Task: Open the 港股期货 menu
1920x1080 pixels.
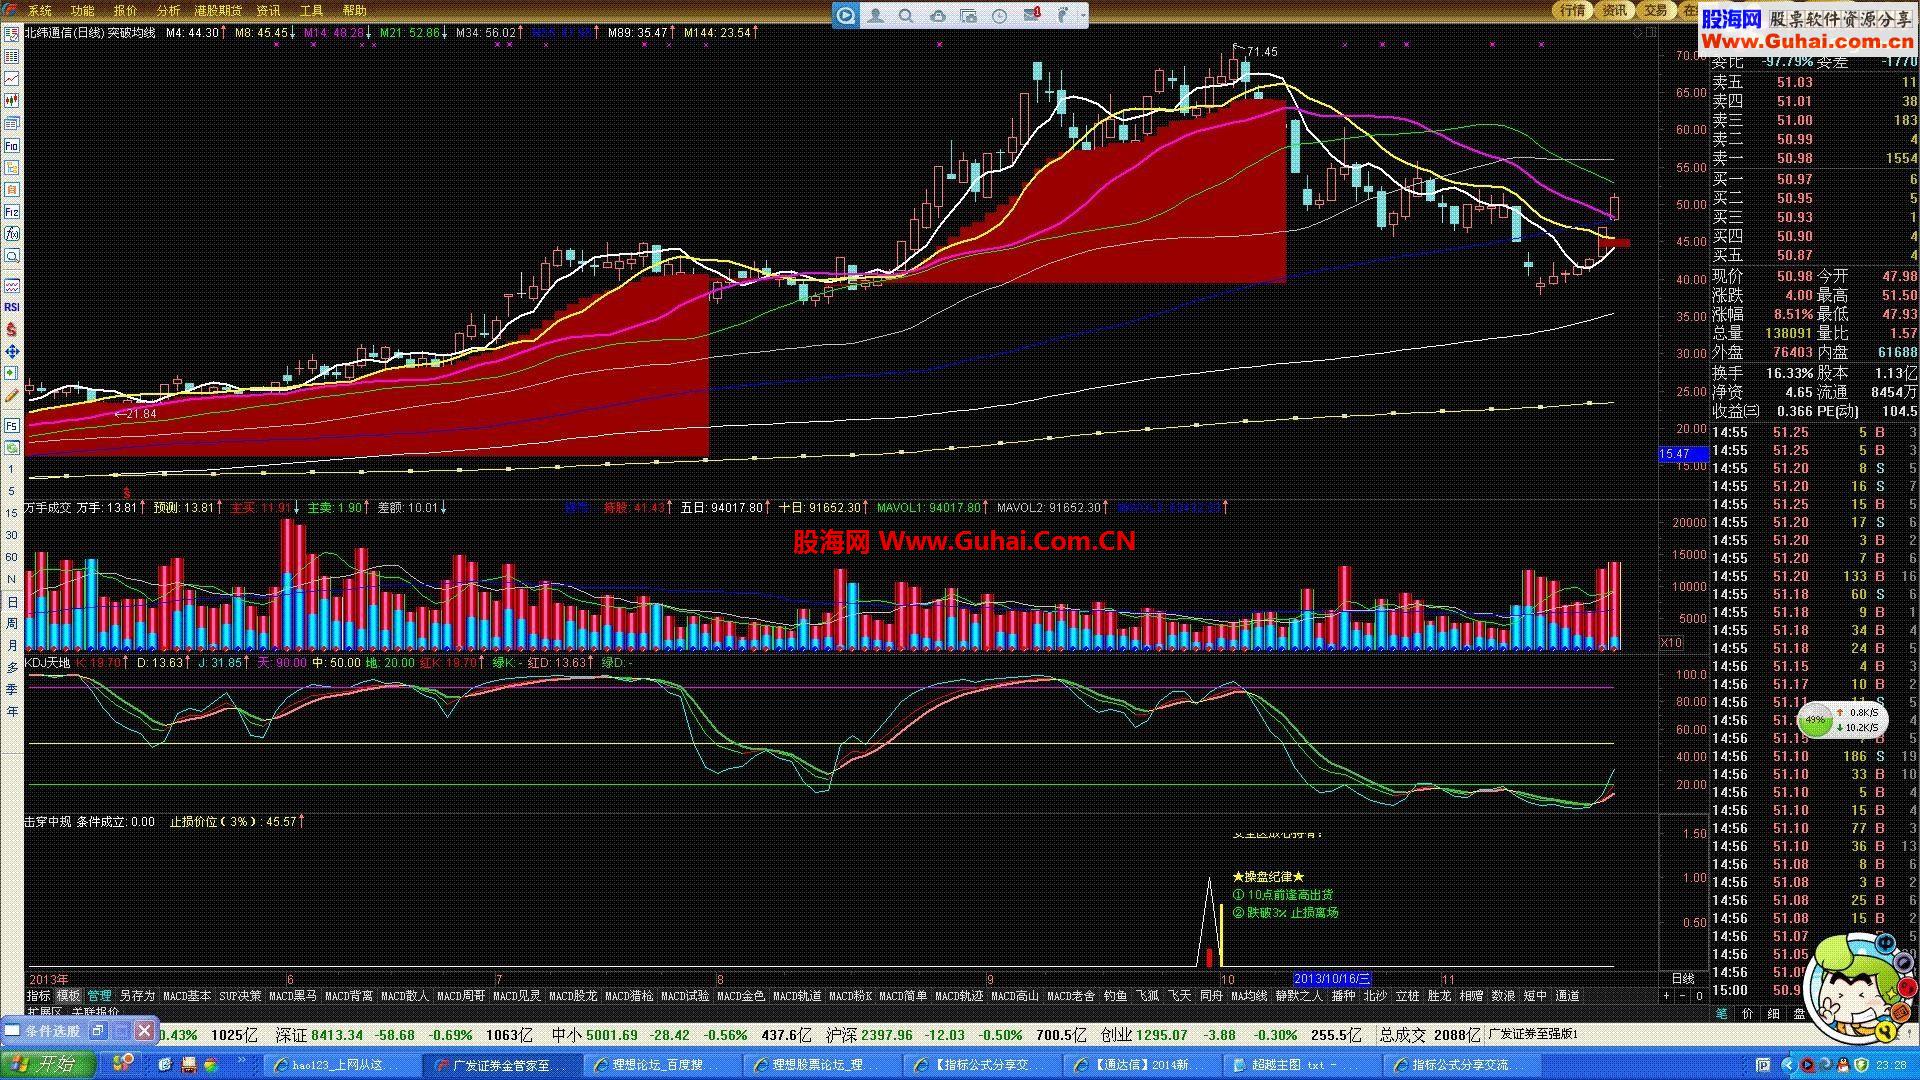Action: pos(218,11)
